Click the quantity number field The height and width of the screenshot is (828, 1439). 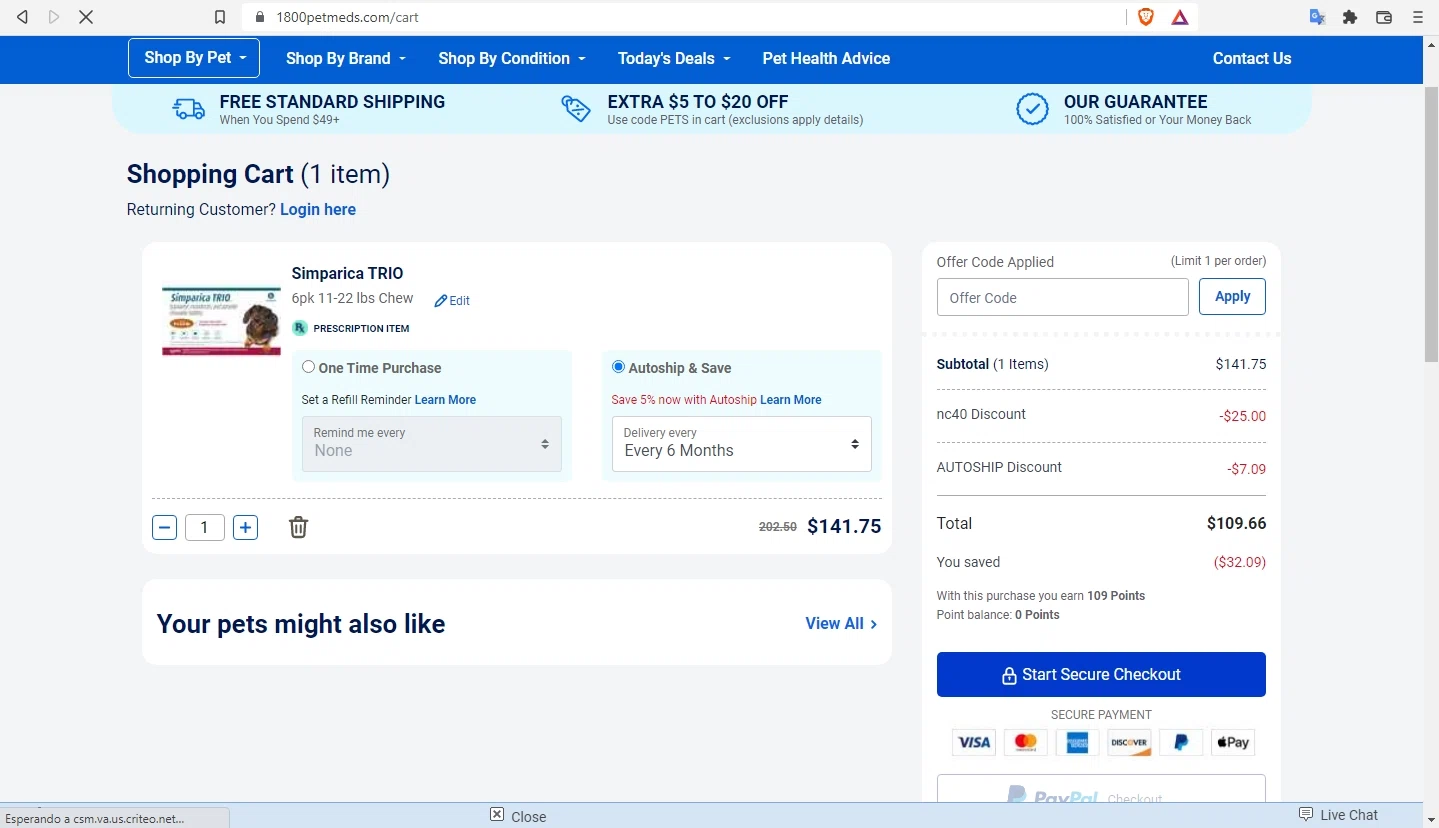coord(205,527)
